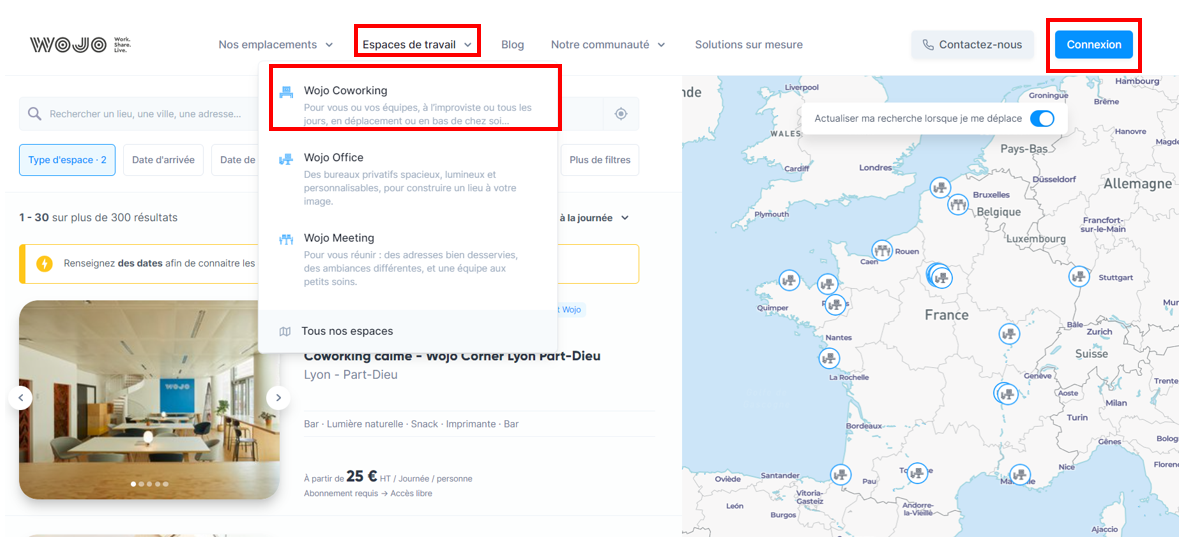This screenshot has width=1200, height=557.
Task: Collapse Espaces de travail dropdown
Action: tap(417, 44)
